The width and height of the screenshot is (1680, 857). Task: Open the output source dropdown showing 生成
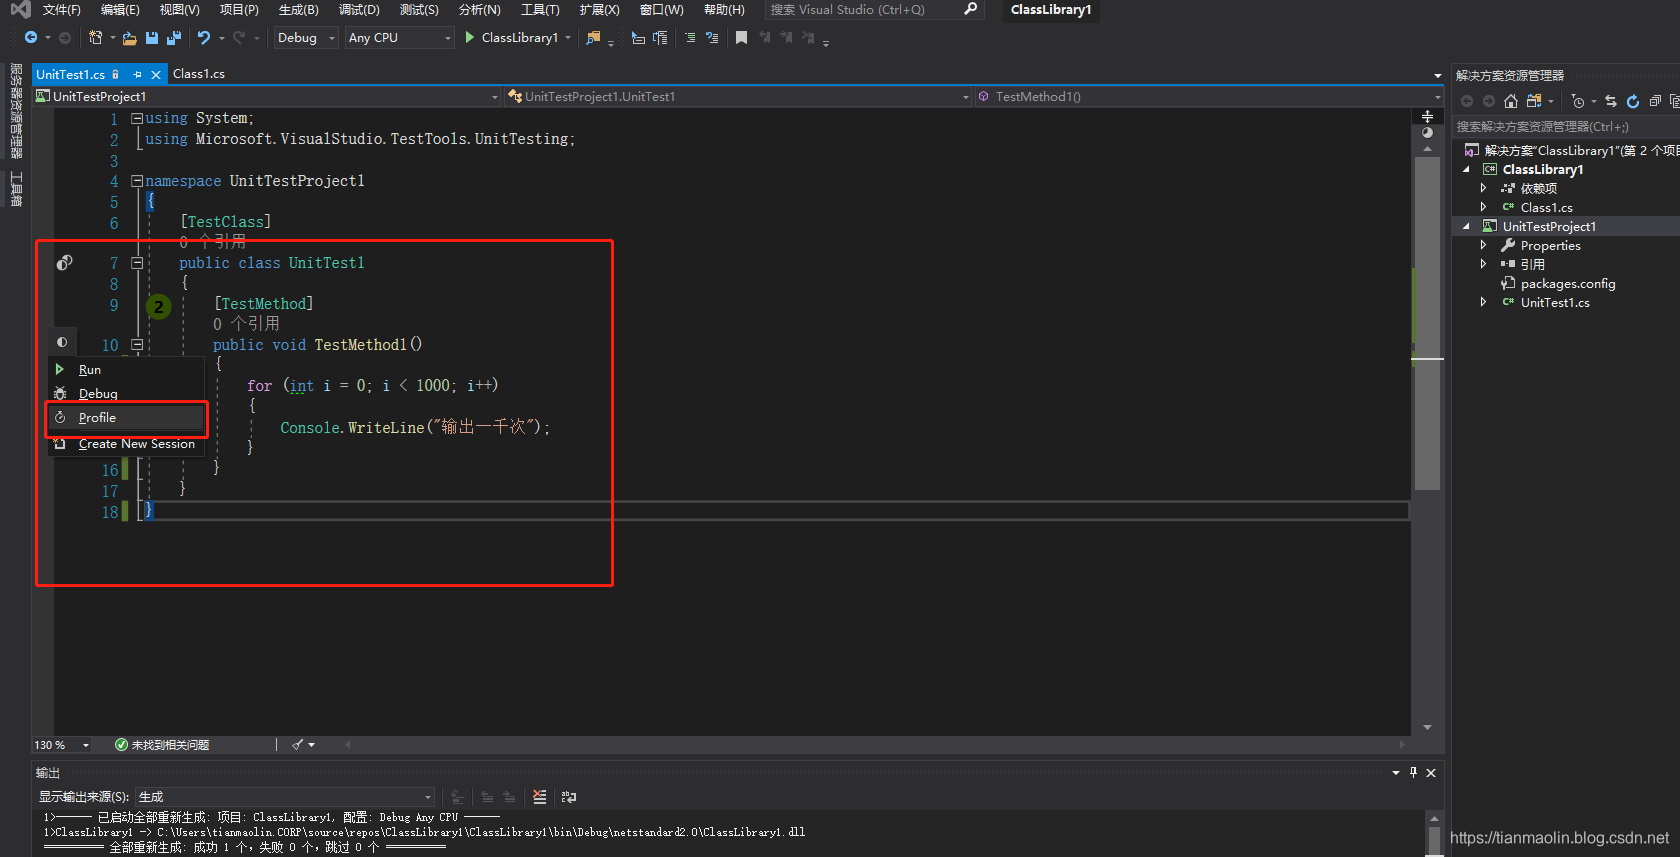[x=285, y=797]
